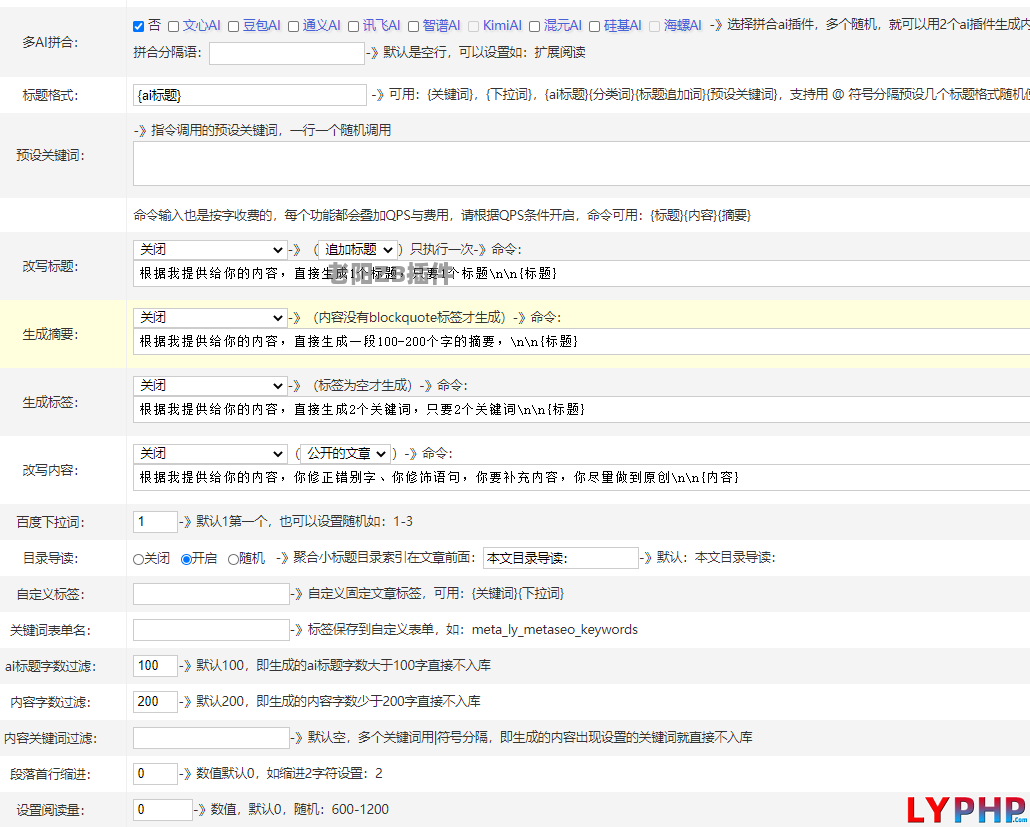1030x827 pixels.
Task: Enable the 通义AI checkbox
Action: 294,26
